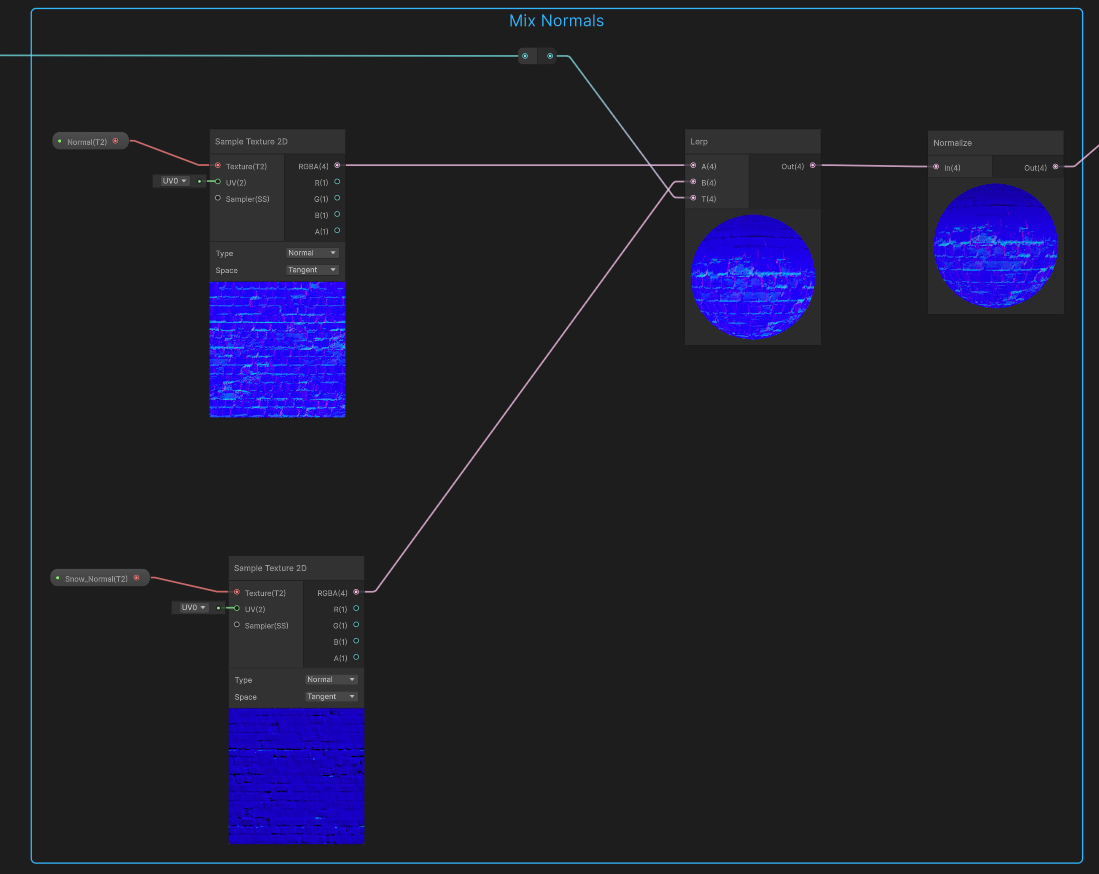Open the Space dropdown on top Sample Texture 2D
This screenshot has width=1099, height=874.
coord(312,270)
